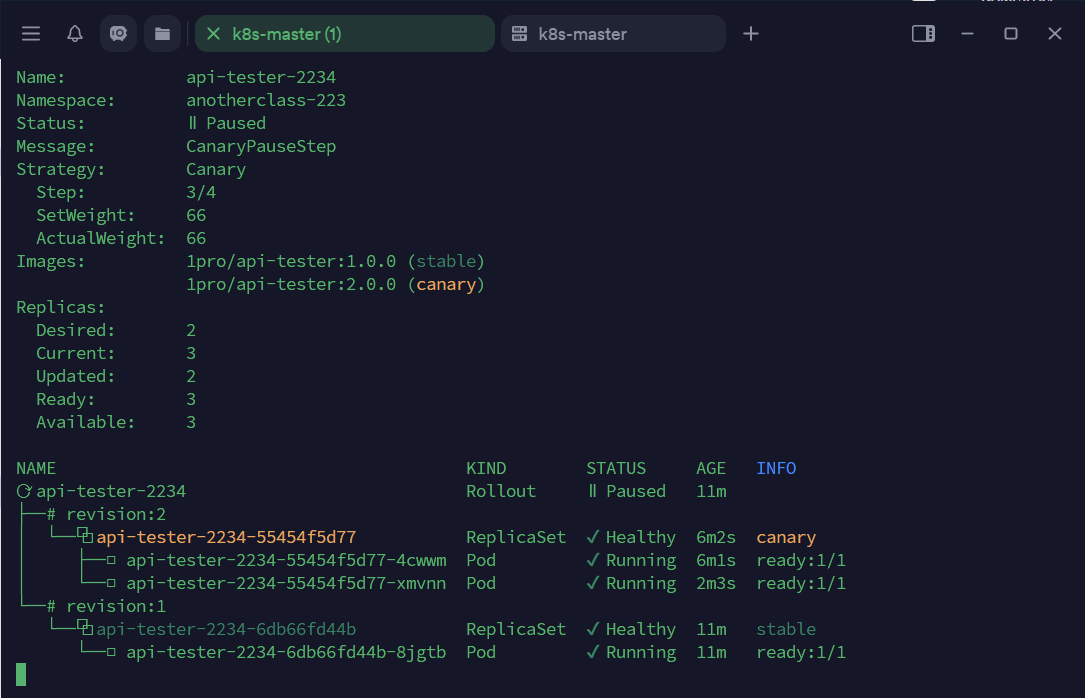Open the file browser folder icon

(162, 34)
